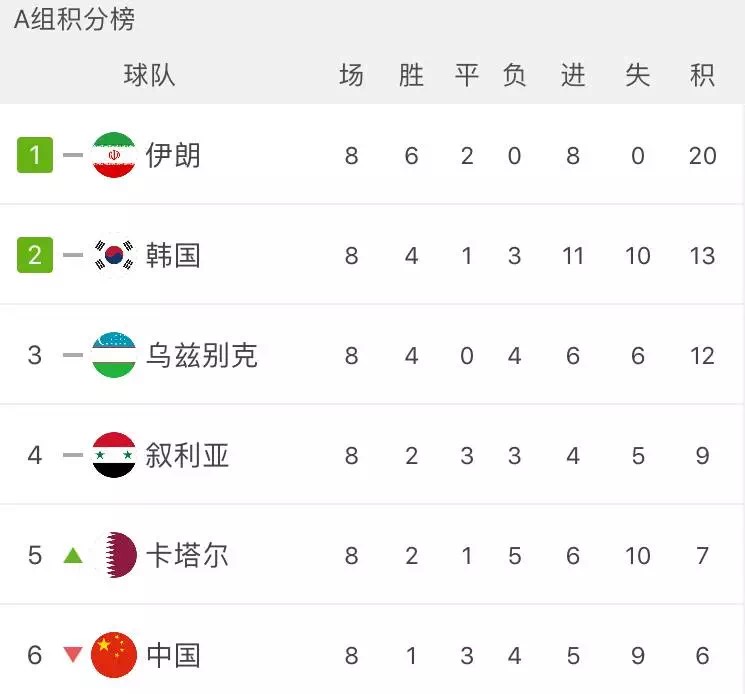Click Iran's 20 points value
The height and width of the screenshot is (694, 745).
click(x=702, y=155)
